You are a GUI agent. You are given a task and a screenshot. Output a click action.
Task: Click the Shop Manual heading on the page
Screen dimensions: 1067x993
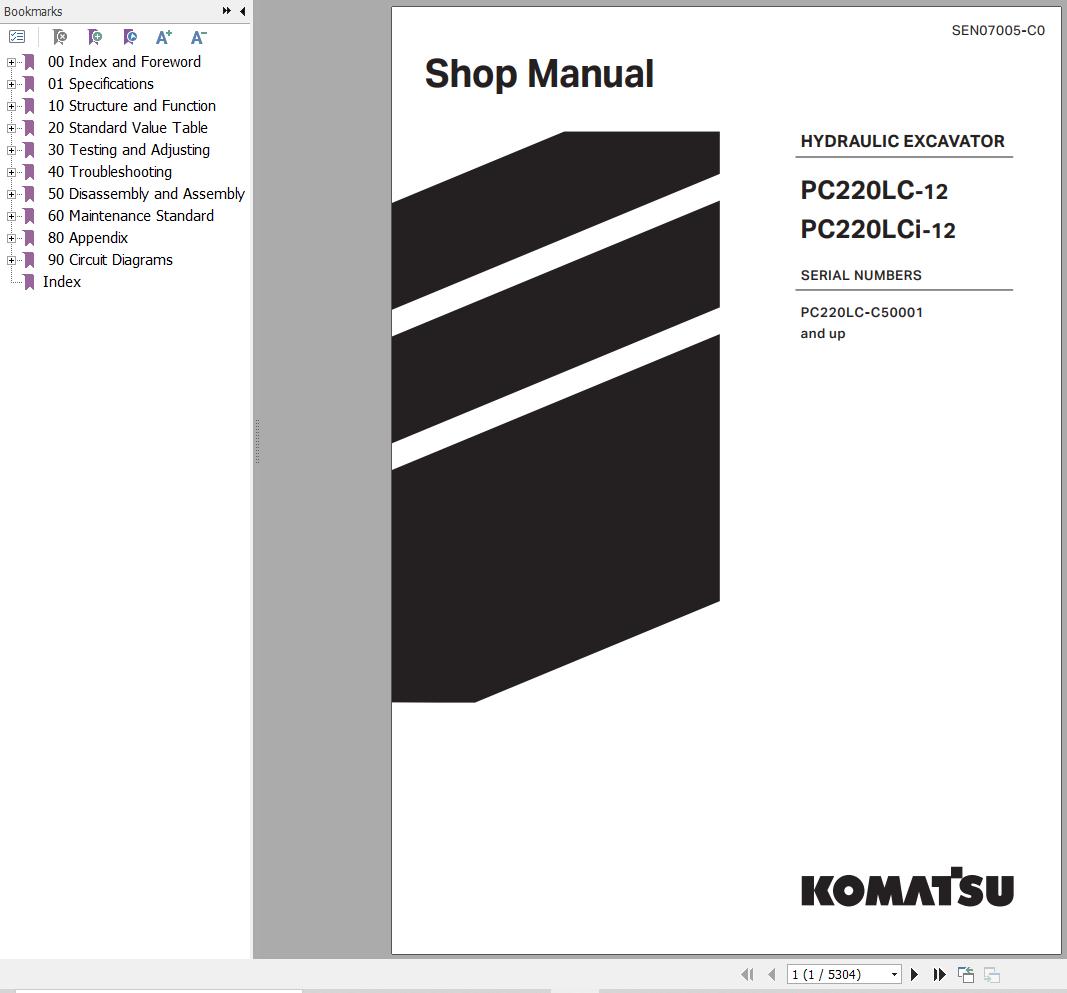click(x=539, y=74)
